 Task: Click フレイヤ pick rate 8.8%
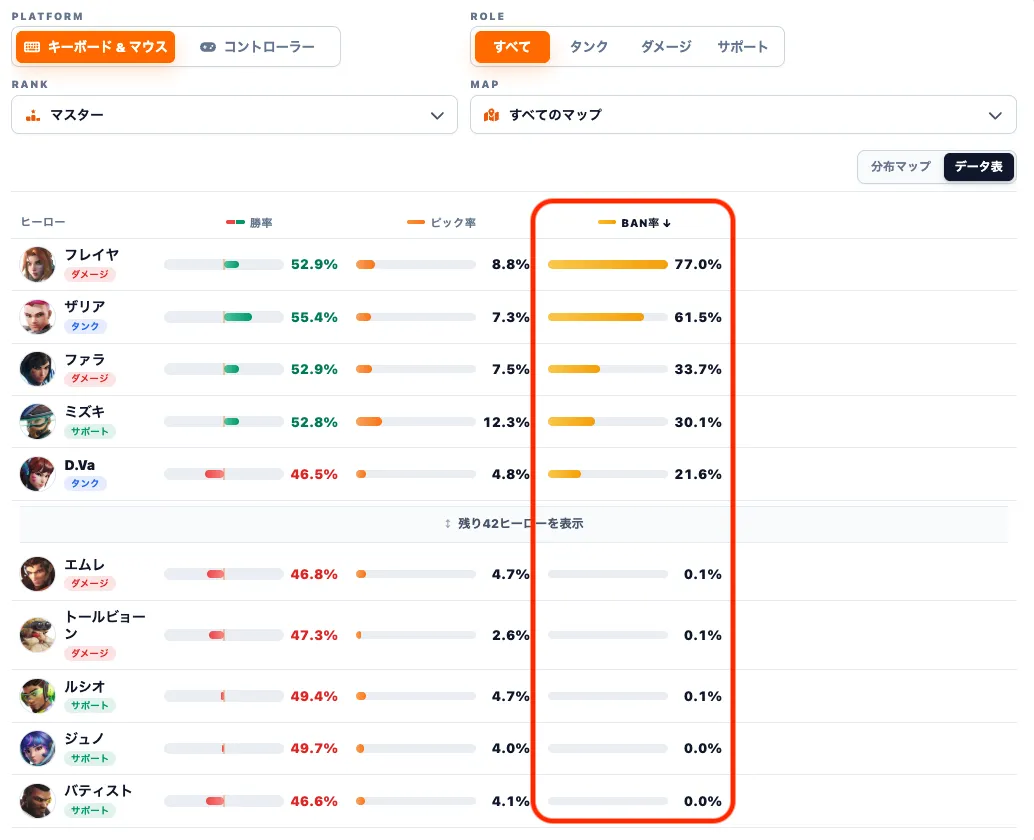[510, 264]
